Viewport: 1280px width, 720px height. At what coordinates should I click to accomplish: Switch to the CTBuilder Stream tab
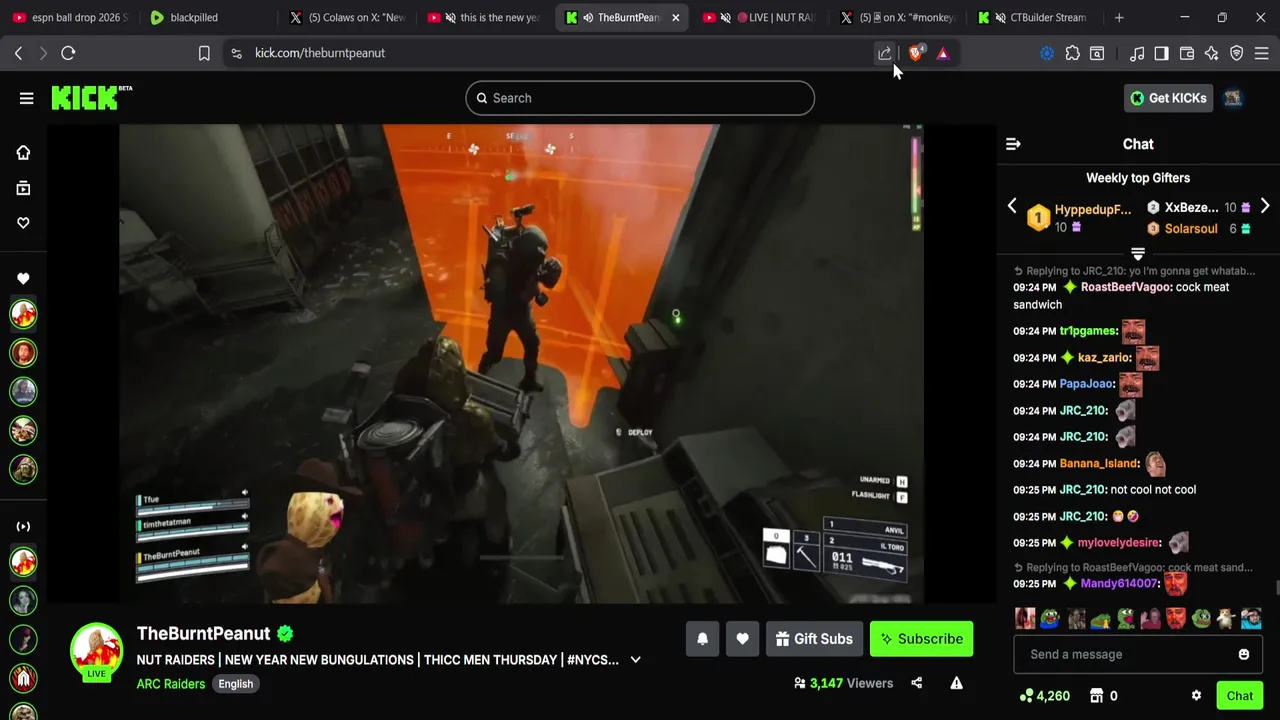(1035, 17)
